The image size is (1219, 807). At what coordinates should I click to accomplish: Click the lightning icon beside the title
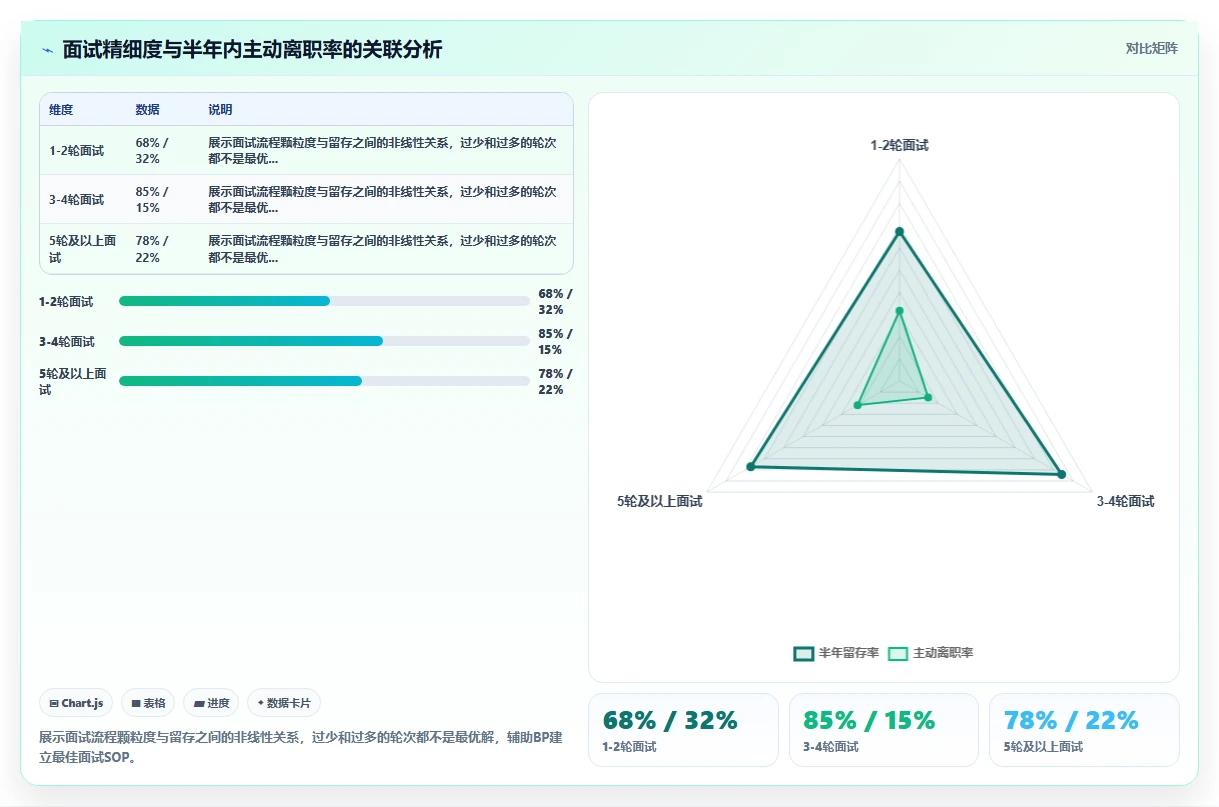[x=47, y=50]
